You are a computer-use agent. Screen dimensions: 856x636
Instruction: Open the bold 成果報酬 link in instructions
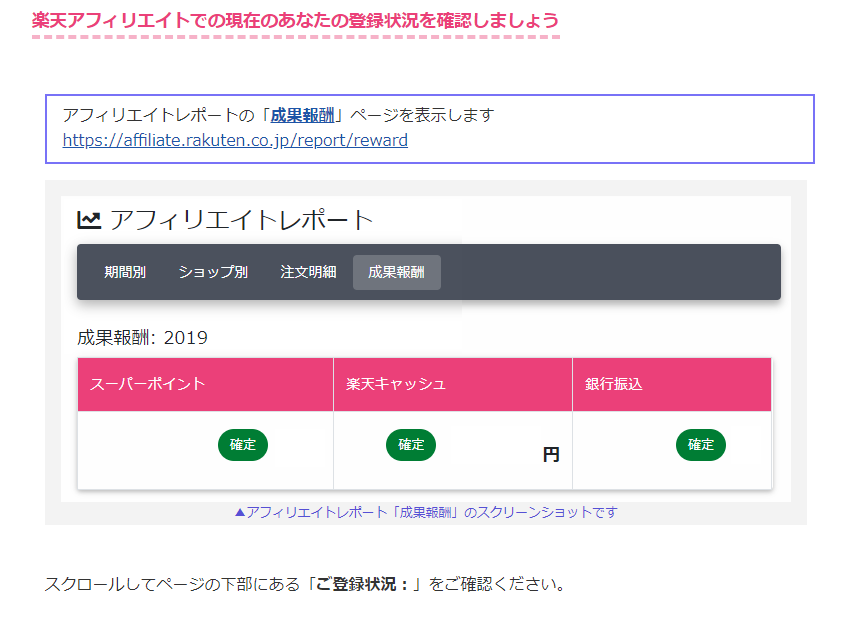tap(302, 115)
